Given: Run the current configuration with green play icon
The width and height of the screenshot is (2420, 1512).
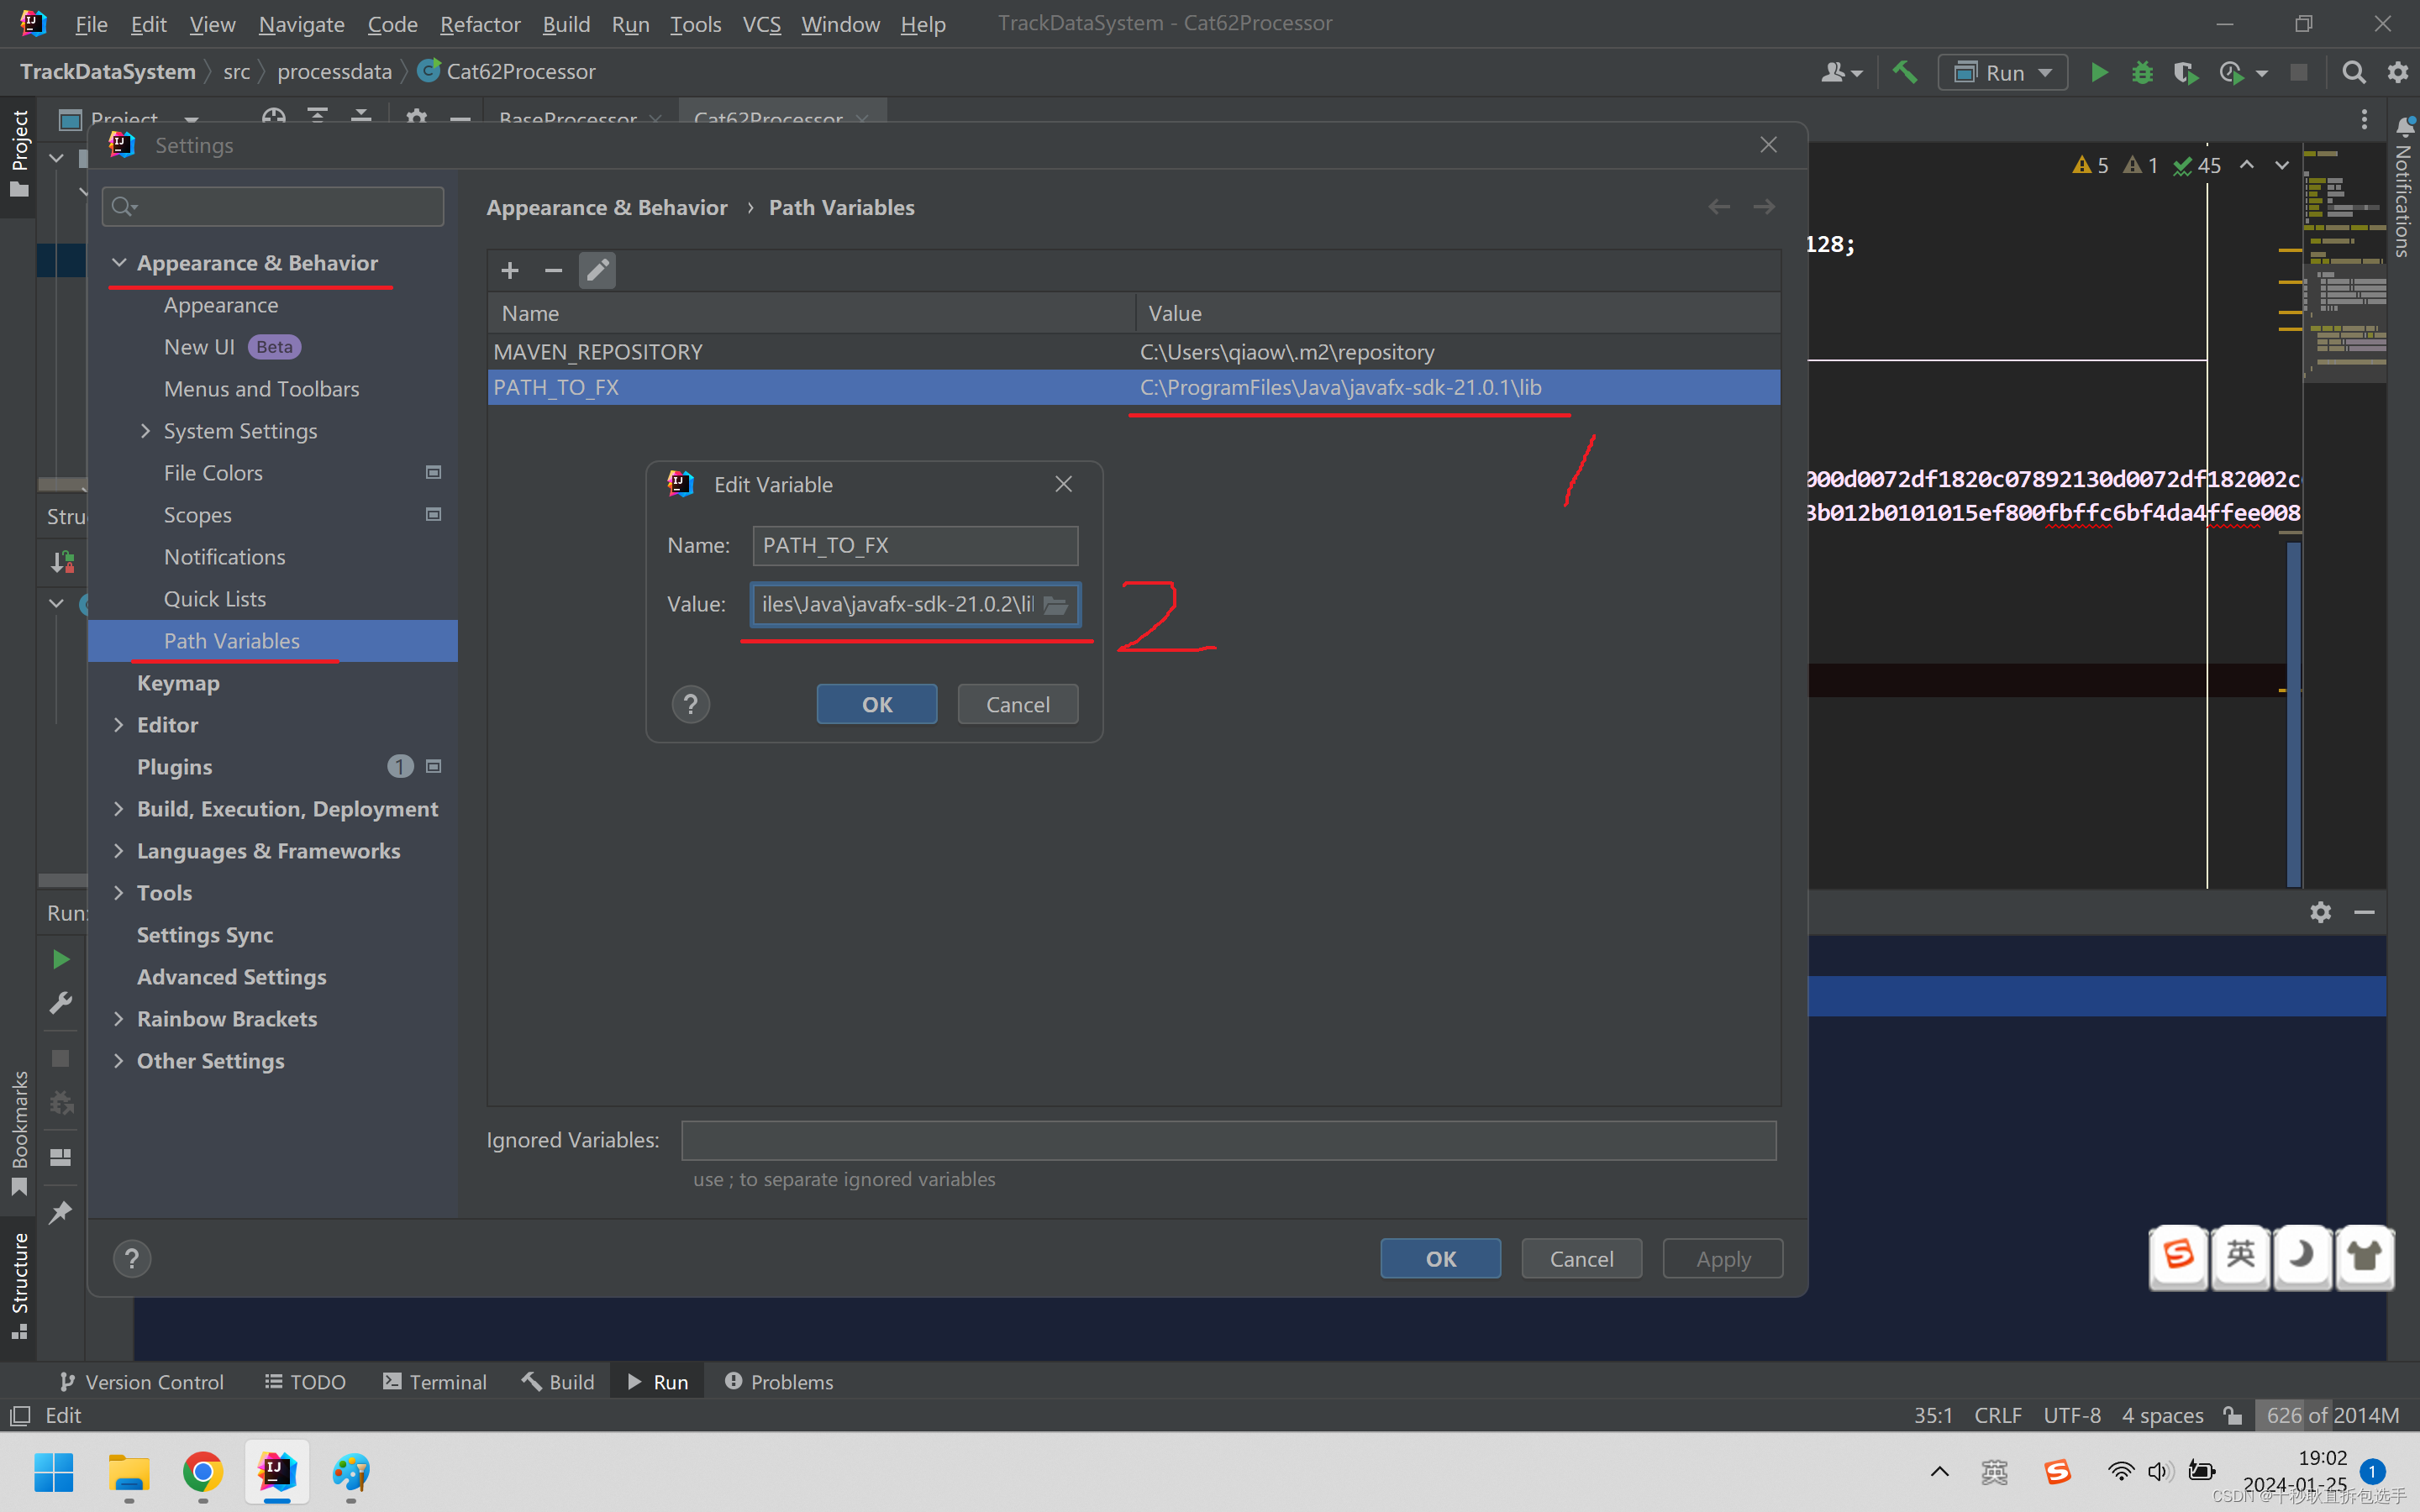Looking at the screenshot, I should tap(2098, 72).
